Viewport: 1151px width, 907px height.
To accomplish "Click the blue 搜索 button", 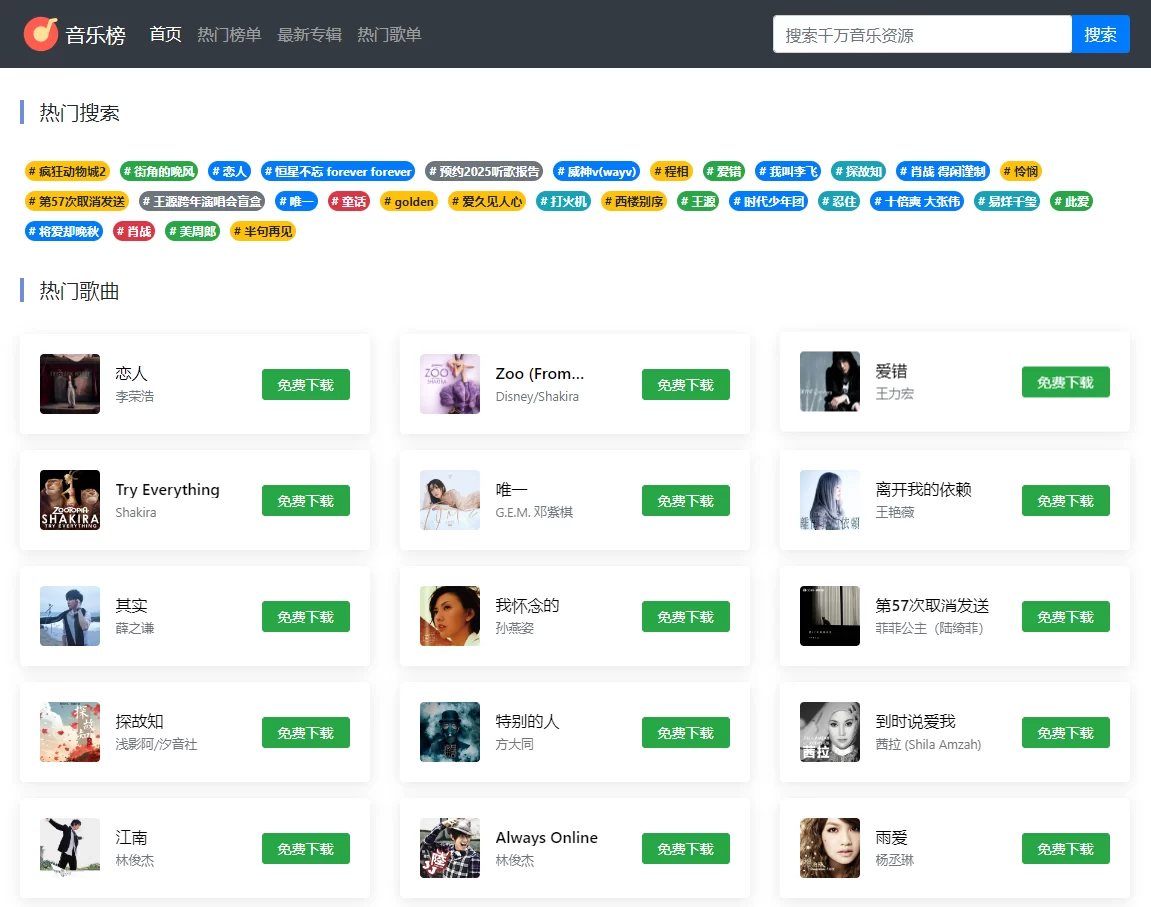I will (1100, 35).
